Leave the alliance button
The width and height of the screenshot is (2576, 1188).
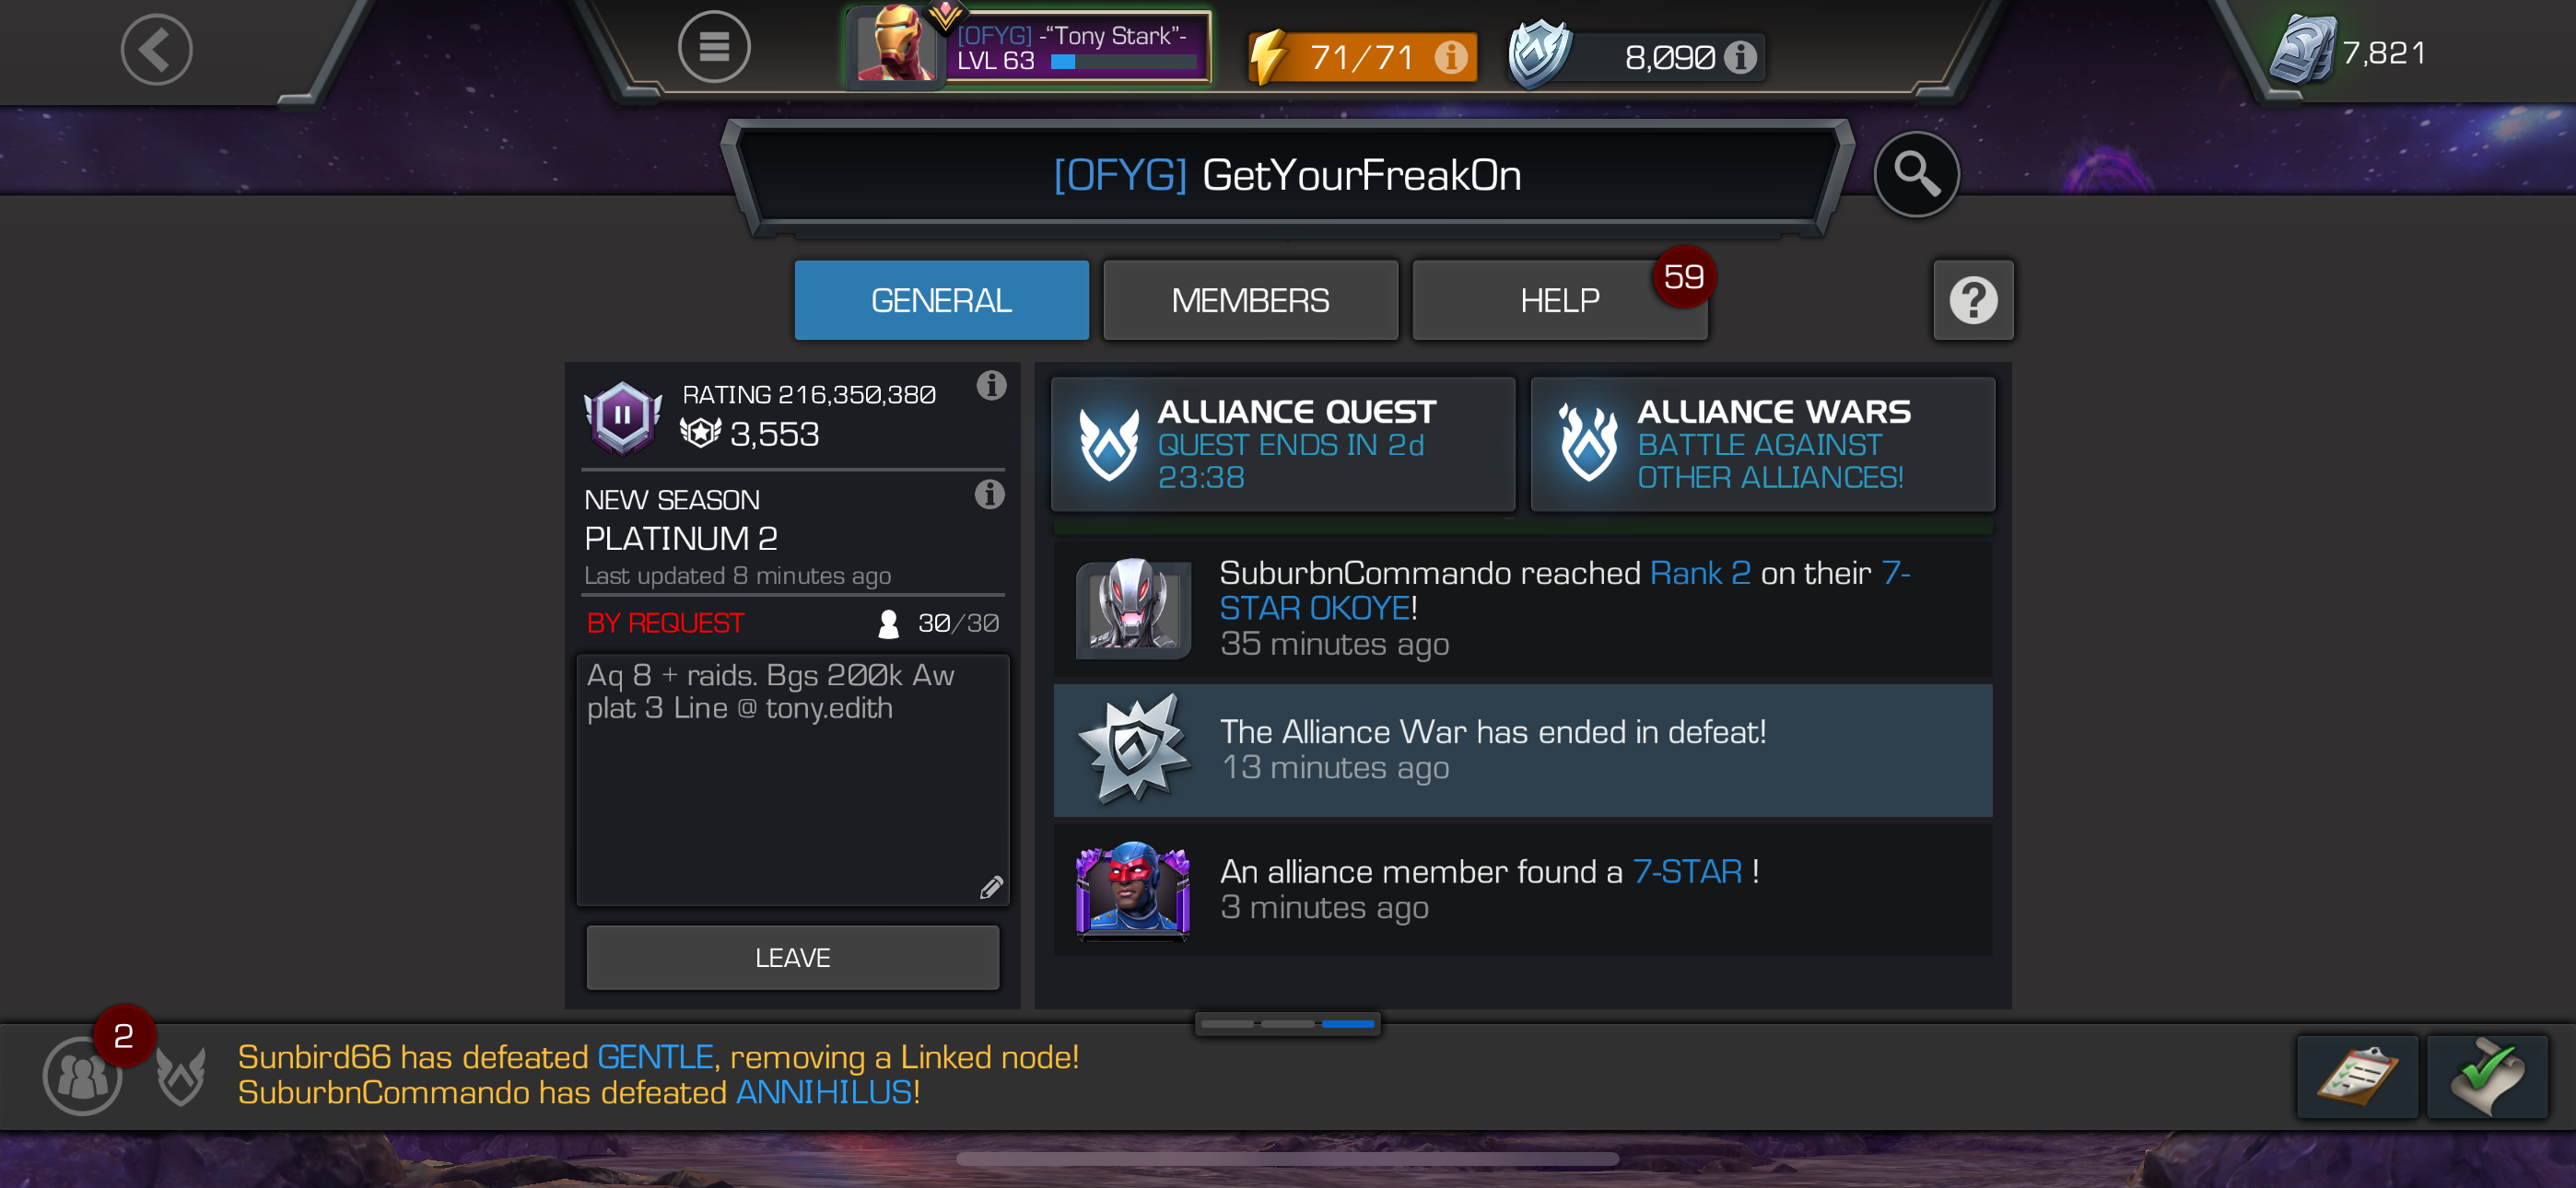click(x=792, y=957)
